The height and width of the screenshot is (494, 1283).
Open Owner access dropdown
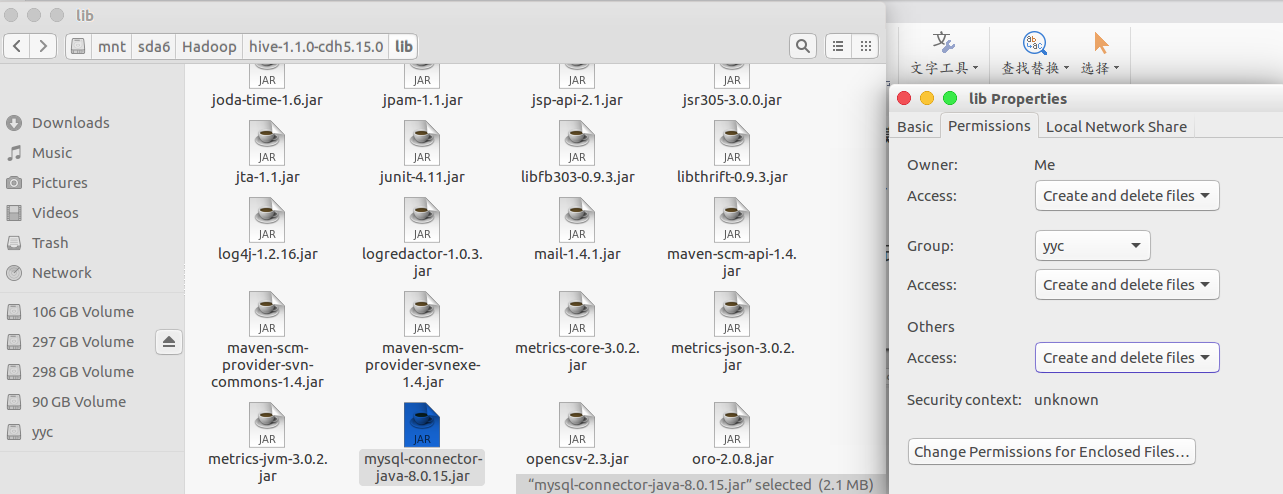[1127, 196]
